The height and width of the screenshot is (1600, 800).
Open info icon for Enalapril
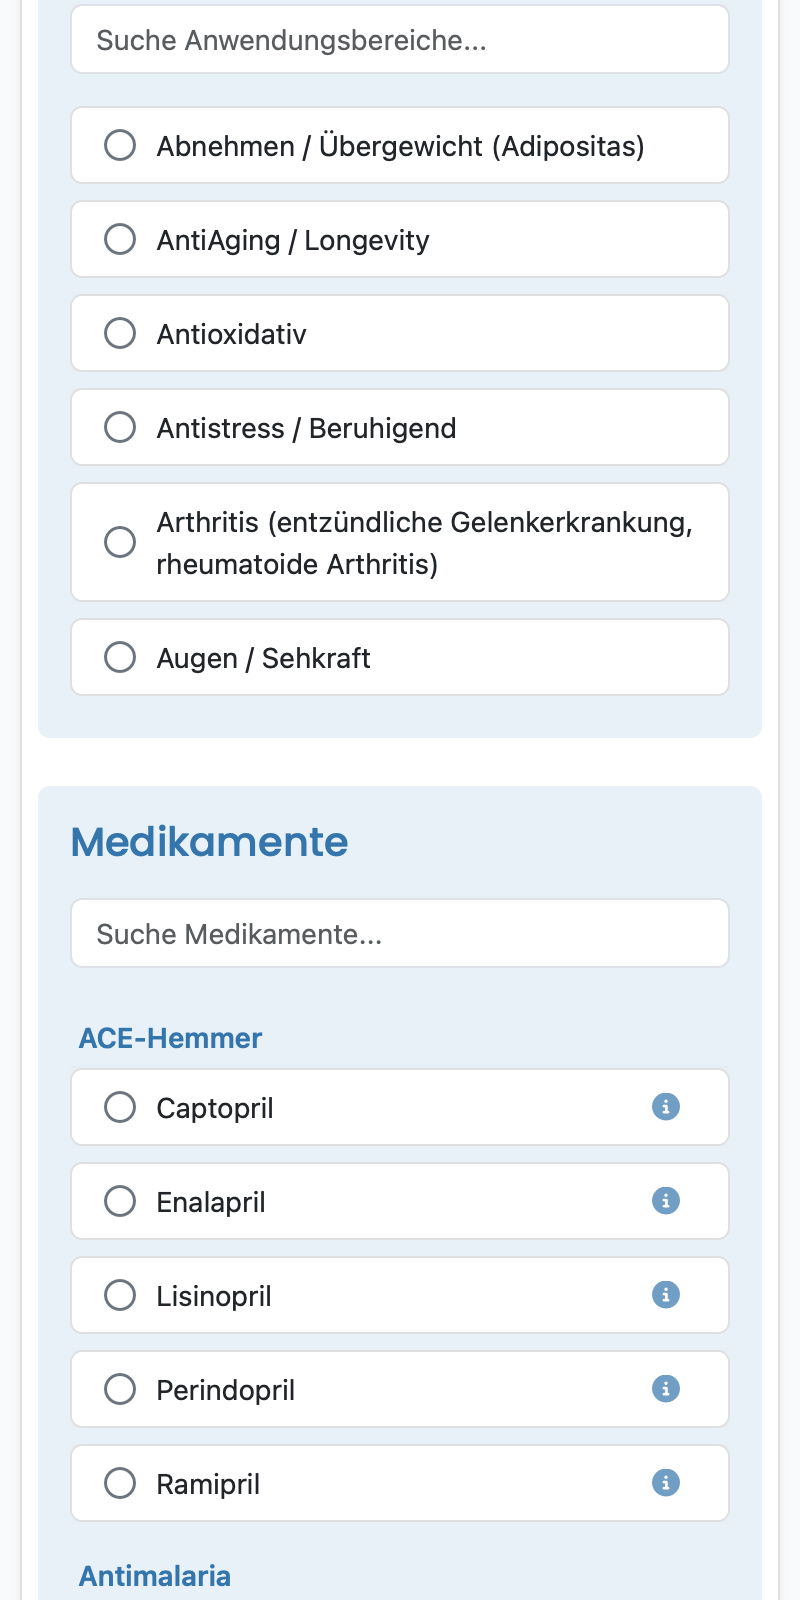[x=666, y=1201]
